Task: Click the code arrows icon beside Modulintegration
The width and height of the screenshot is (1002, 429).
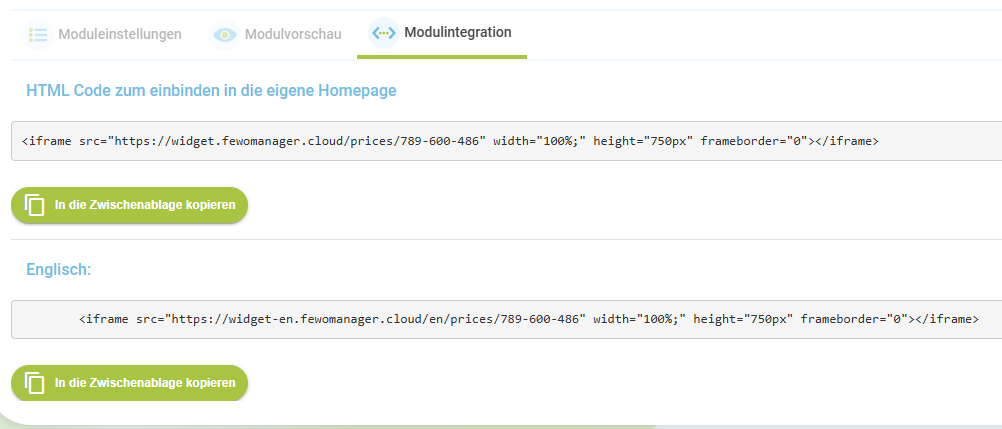Action: point(383,33)
